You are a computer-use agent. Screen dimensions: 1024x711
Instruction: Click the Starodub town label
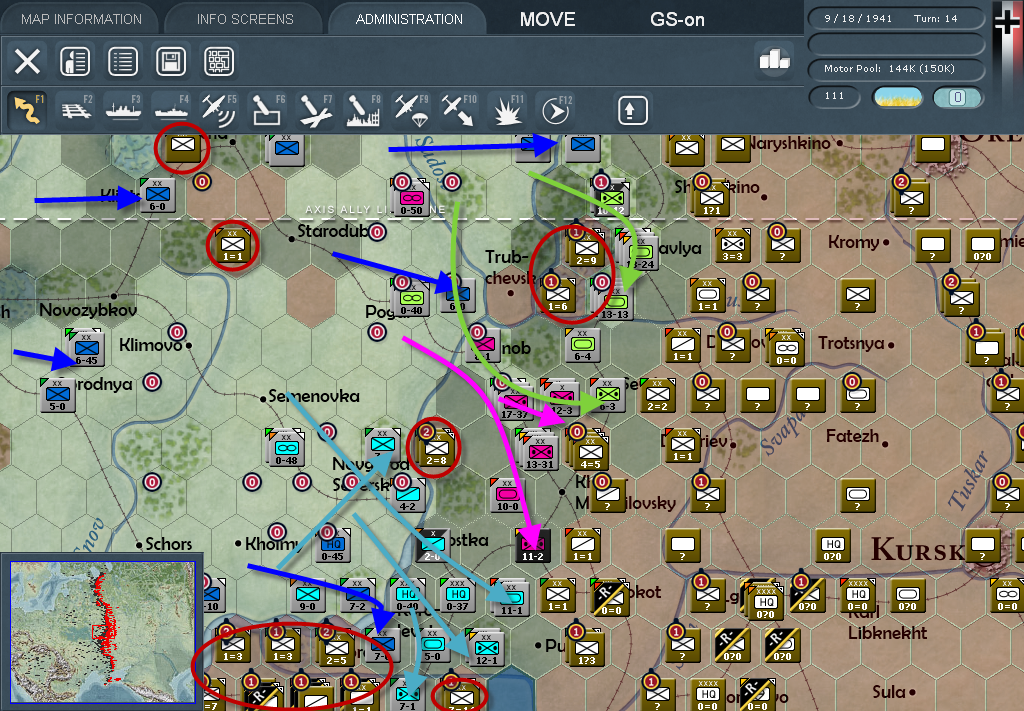tap(332, 231)
